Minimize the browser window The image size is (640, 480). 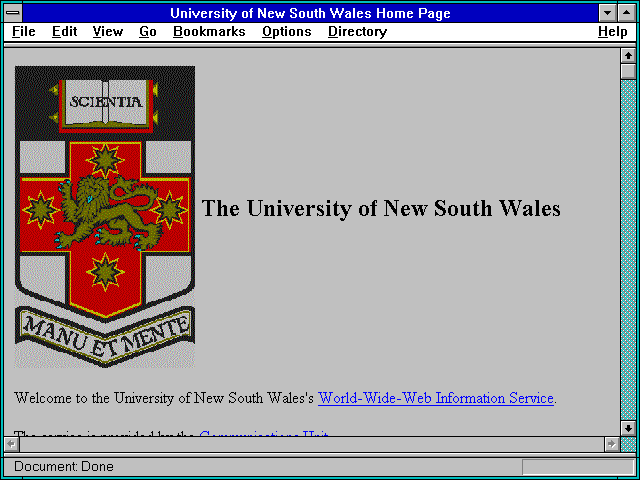[x=607, y=13]
